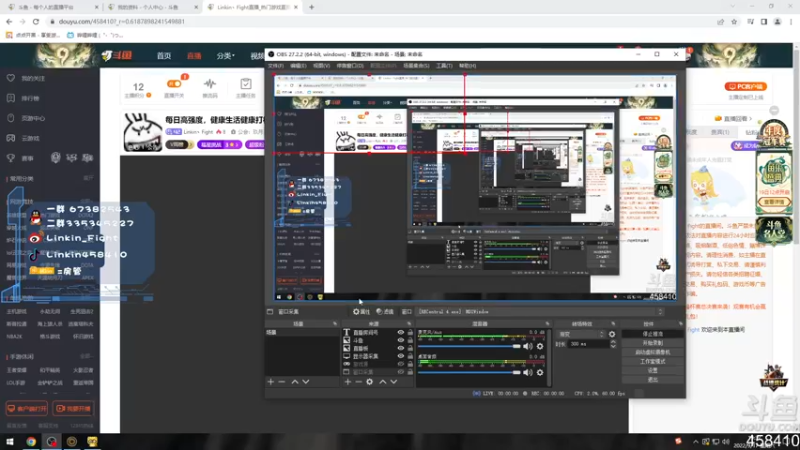The width and height of the screenshot is (800, 450).
Task: Move source down arrow in OBS Sources panel
Action: coord(394,382)
